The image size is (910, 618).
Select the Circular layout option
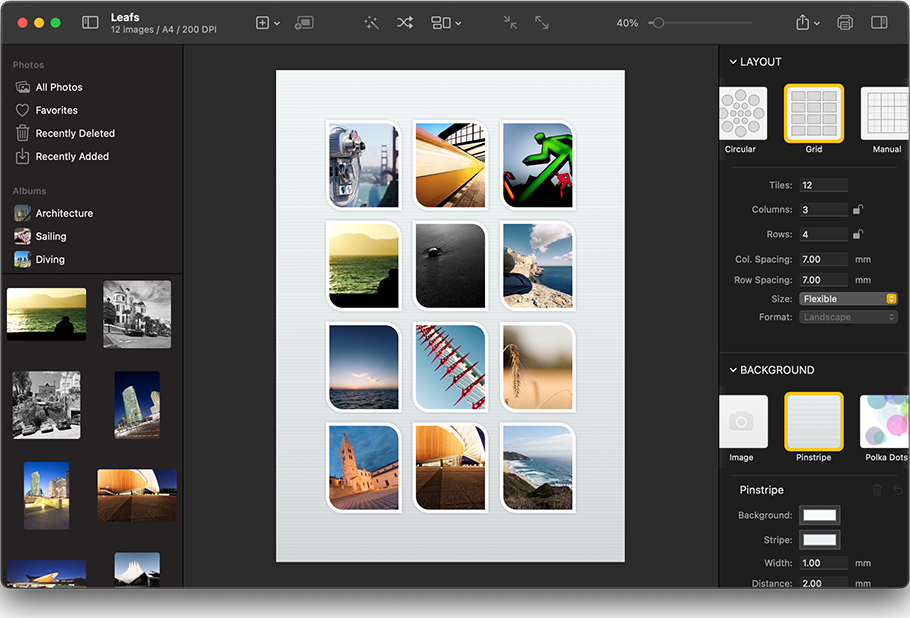(x=741, y=112)
